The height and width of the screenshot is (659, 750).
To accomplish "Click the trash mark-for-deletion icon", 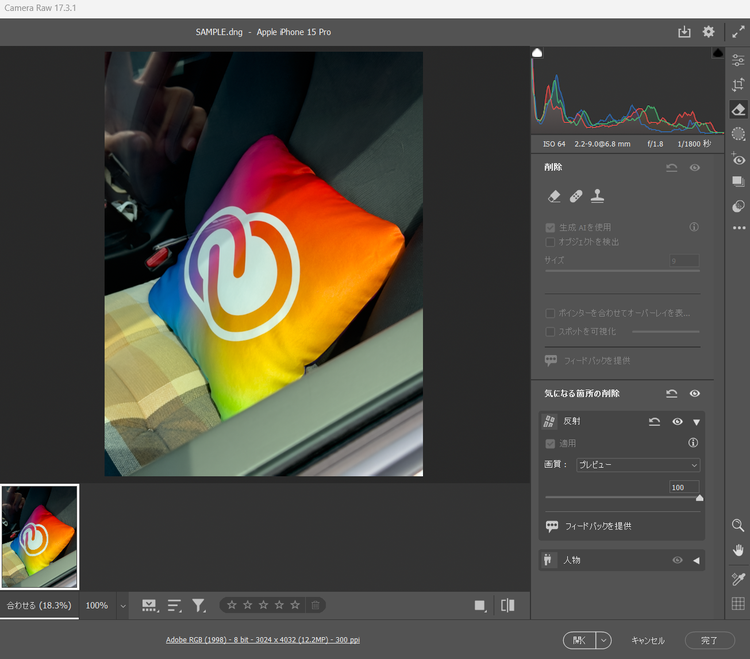I will [315, 605].
